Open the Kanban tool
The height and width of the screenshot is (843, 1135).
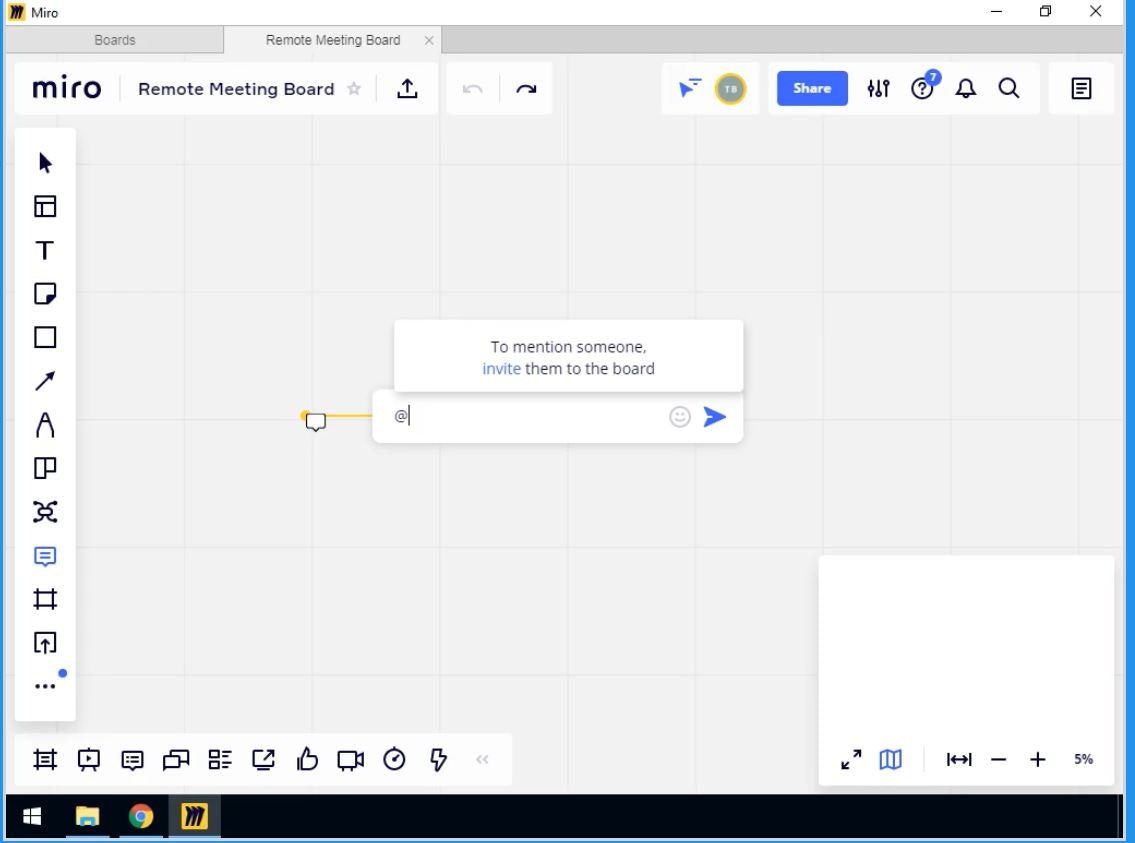point(45,468)
